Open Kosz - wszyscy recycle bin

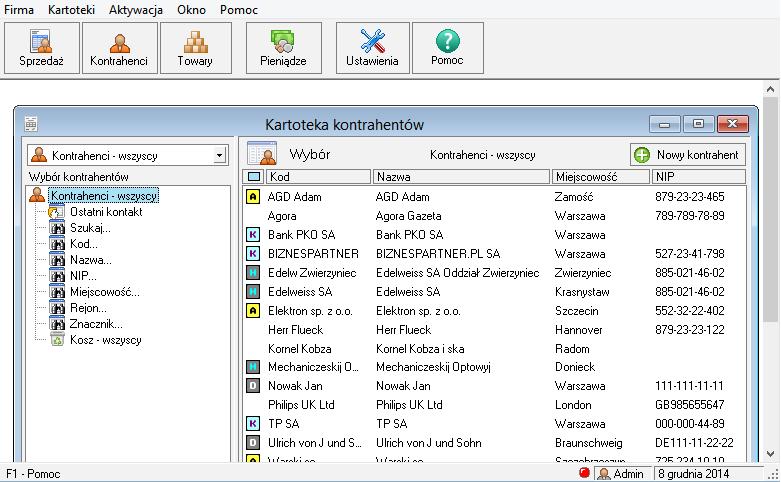click(106, 340)
